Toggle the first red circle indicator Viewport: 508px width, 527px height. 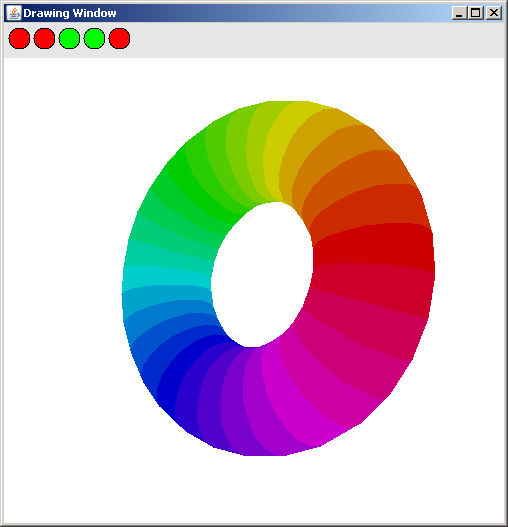[x=19, y=39]
